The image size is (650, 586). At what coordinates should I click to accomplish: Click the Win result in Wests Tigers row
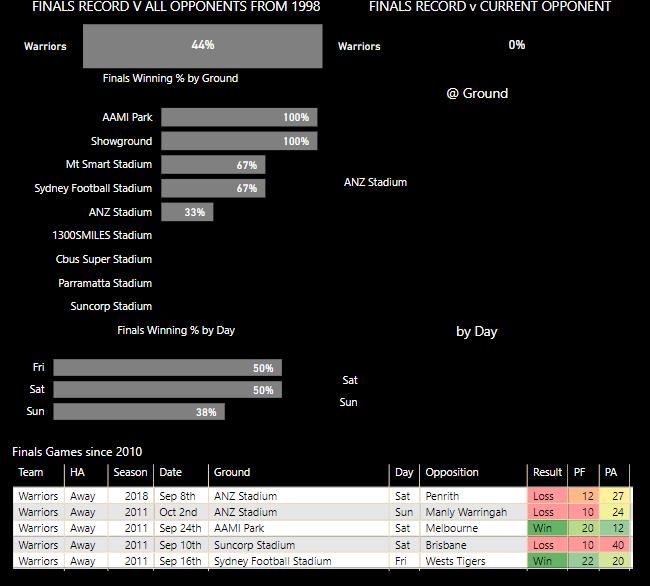click(x=547, y=561)
